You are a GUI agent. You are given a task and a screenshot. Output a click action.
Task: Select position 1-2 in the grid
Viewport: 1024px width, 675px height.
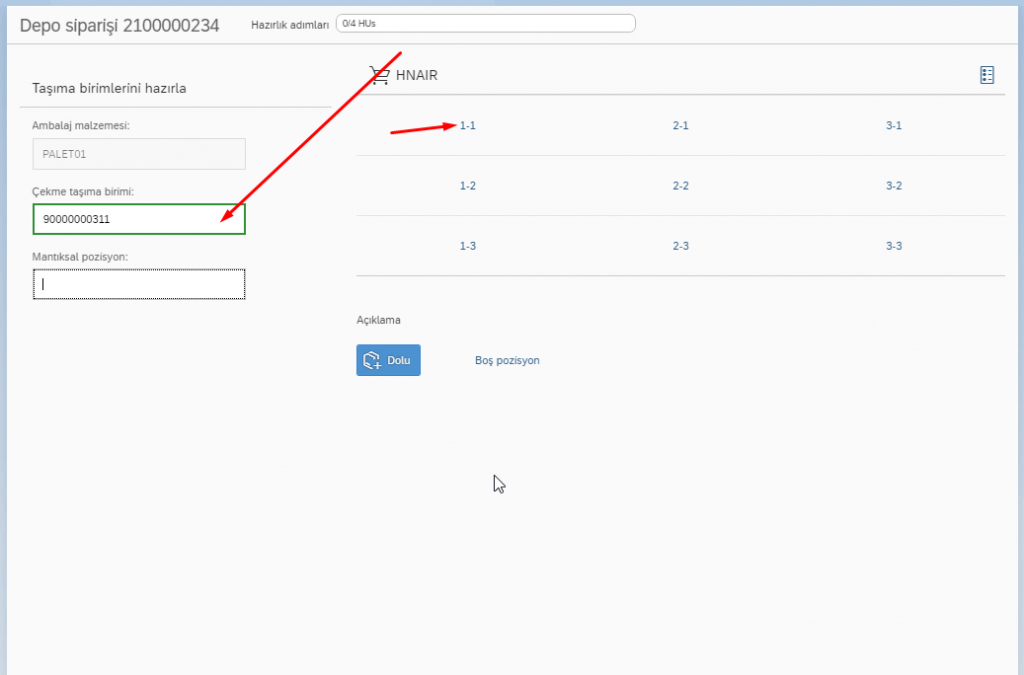(x=467, y=186)
